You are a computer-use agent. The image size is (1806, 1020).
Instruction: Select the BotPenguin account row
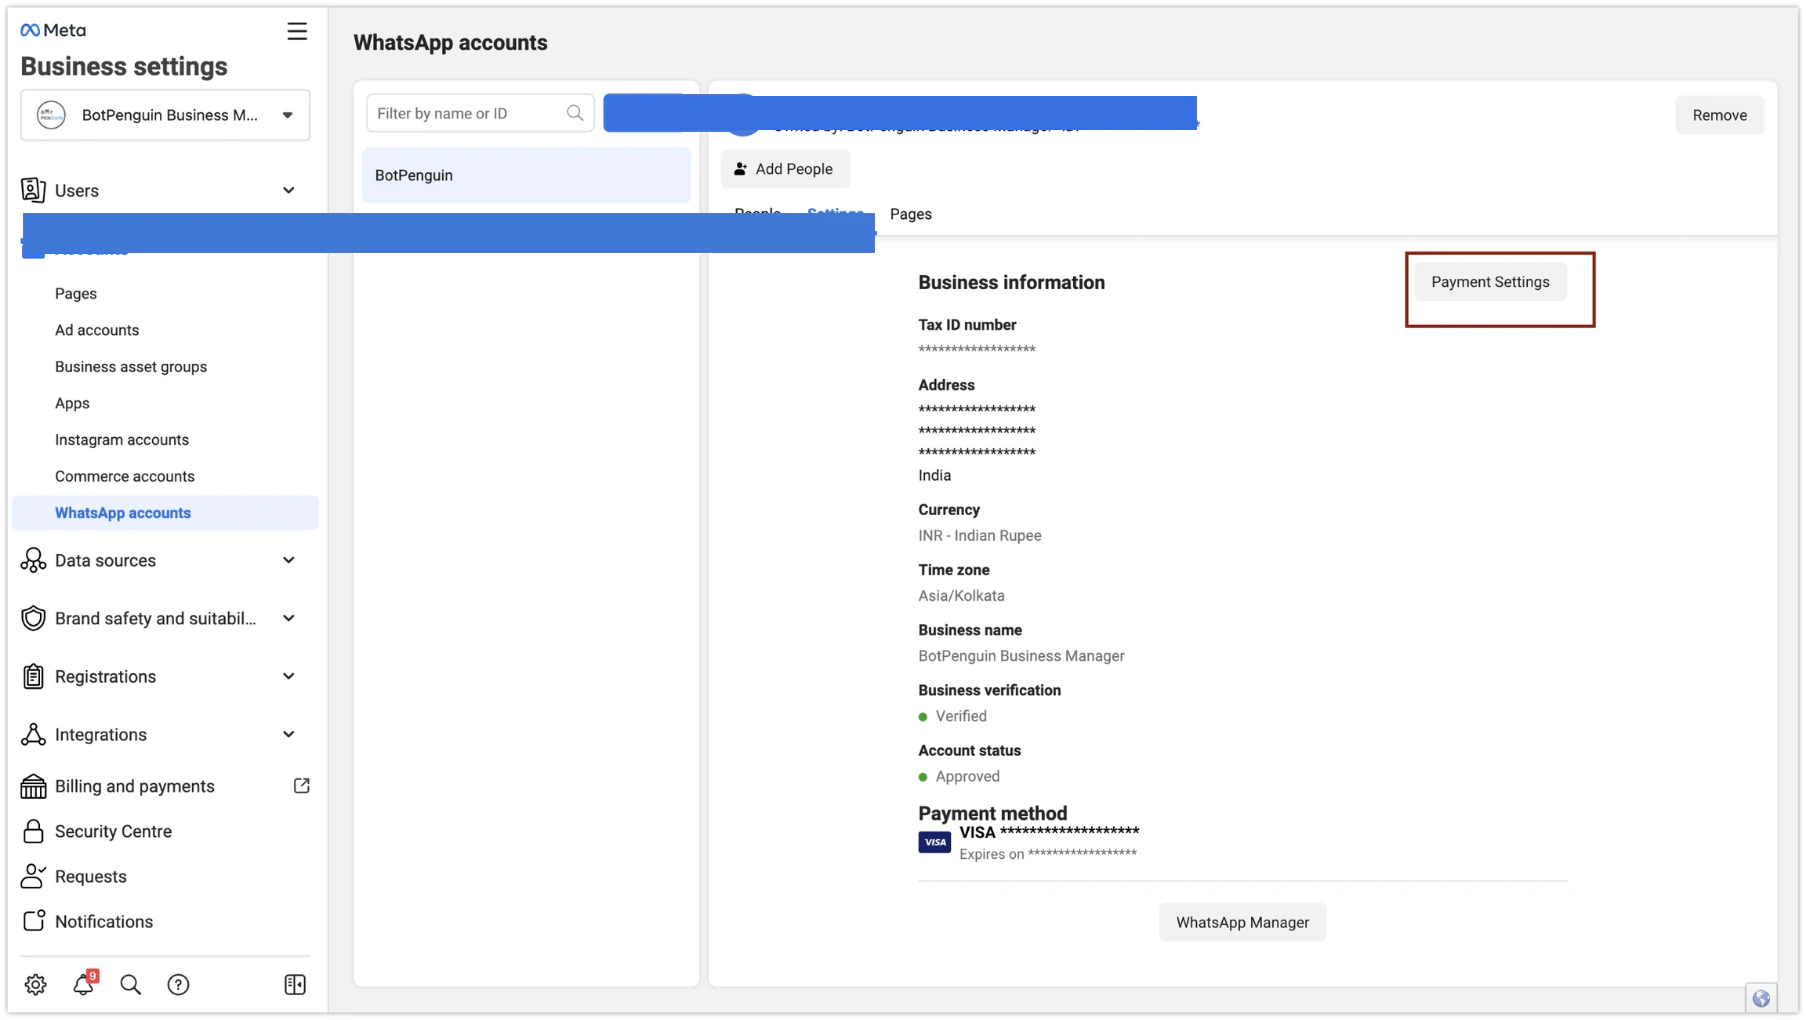(526, 175)
